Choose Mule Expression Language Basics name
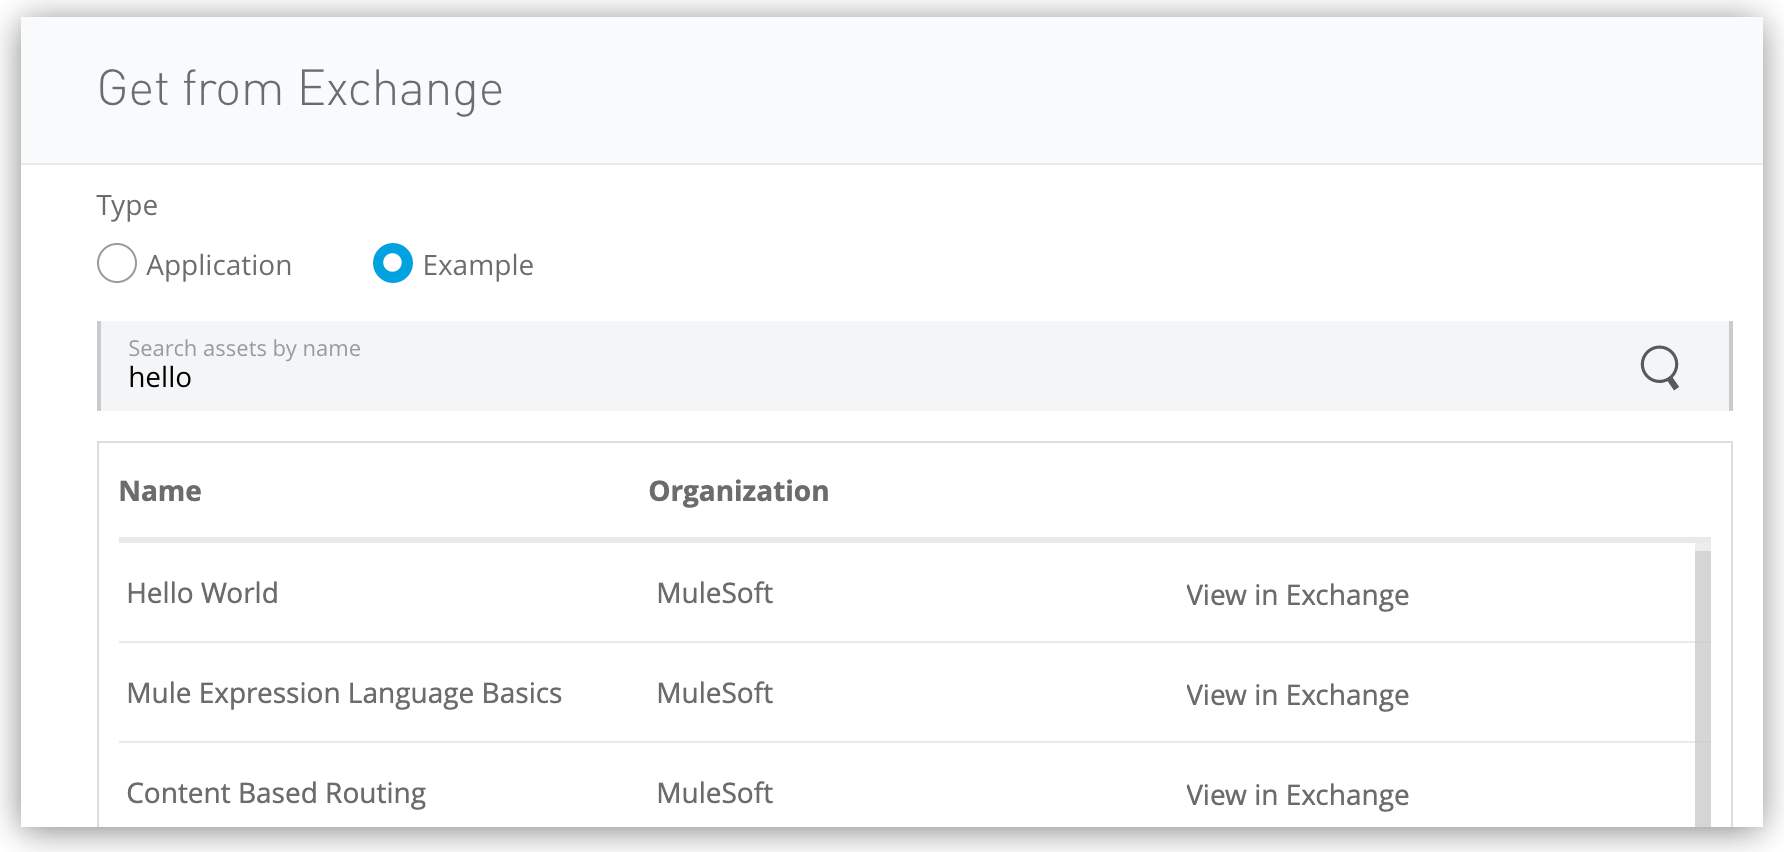The image size is (1784, 852). (x=344, y=693)
